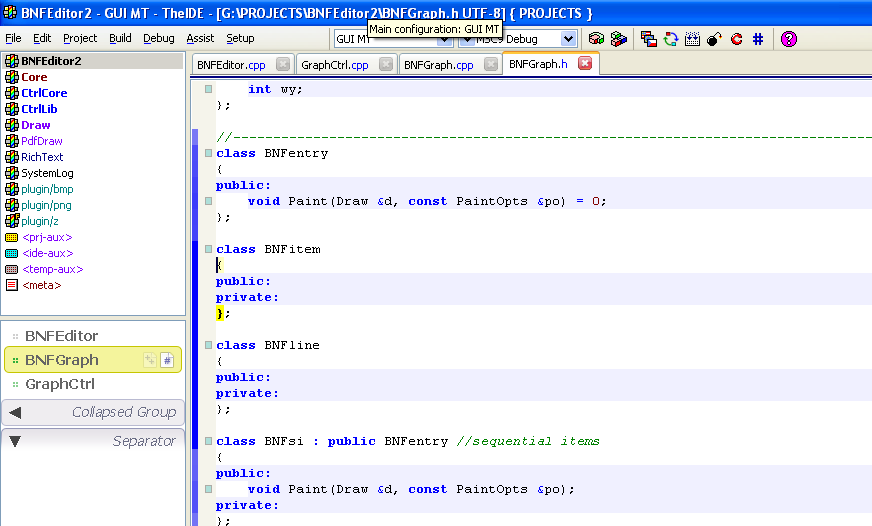Close the BNFGraph.h tab
The image size is (872, 526).
(585, 64)
